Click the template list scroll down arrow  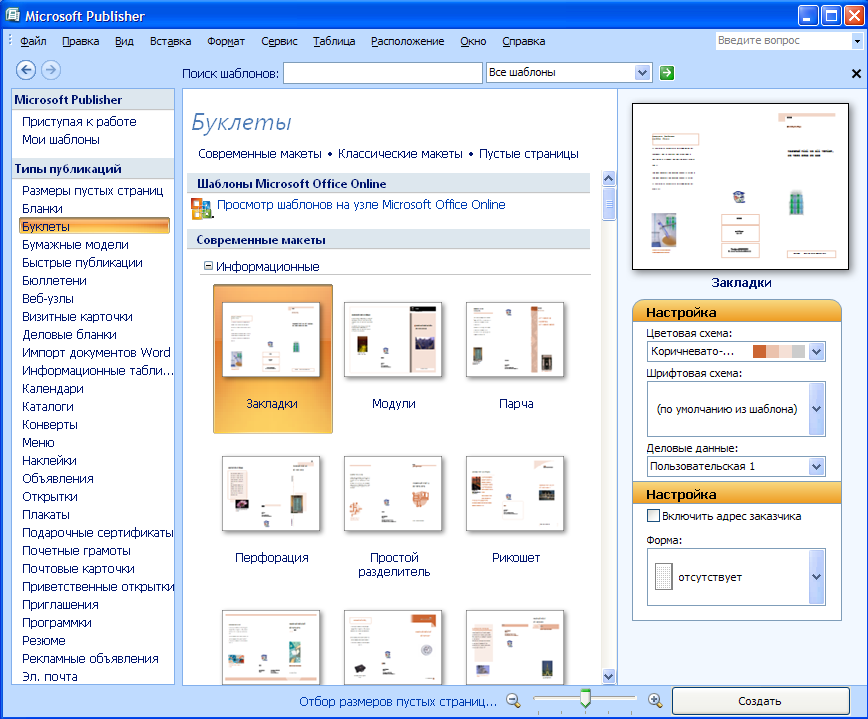point(609,676)
